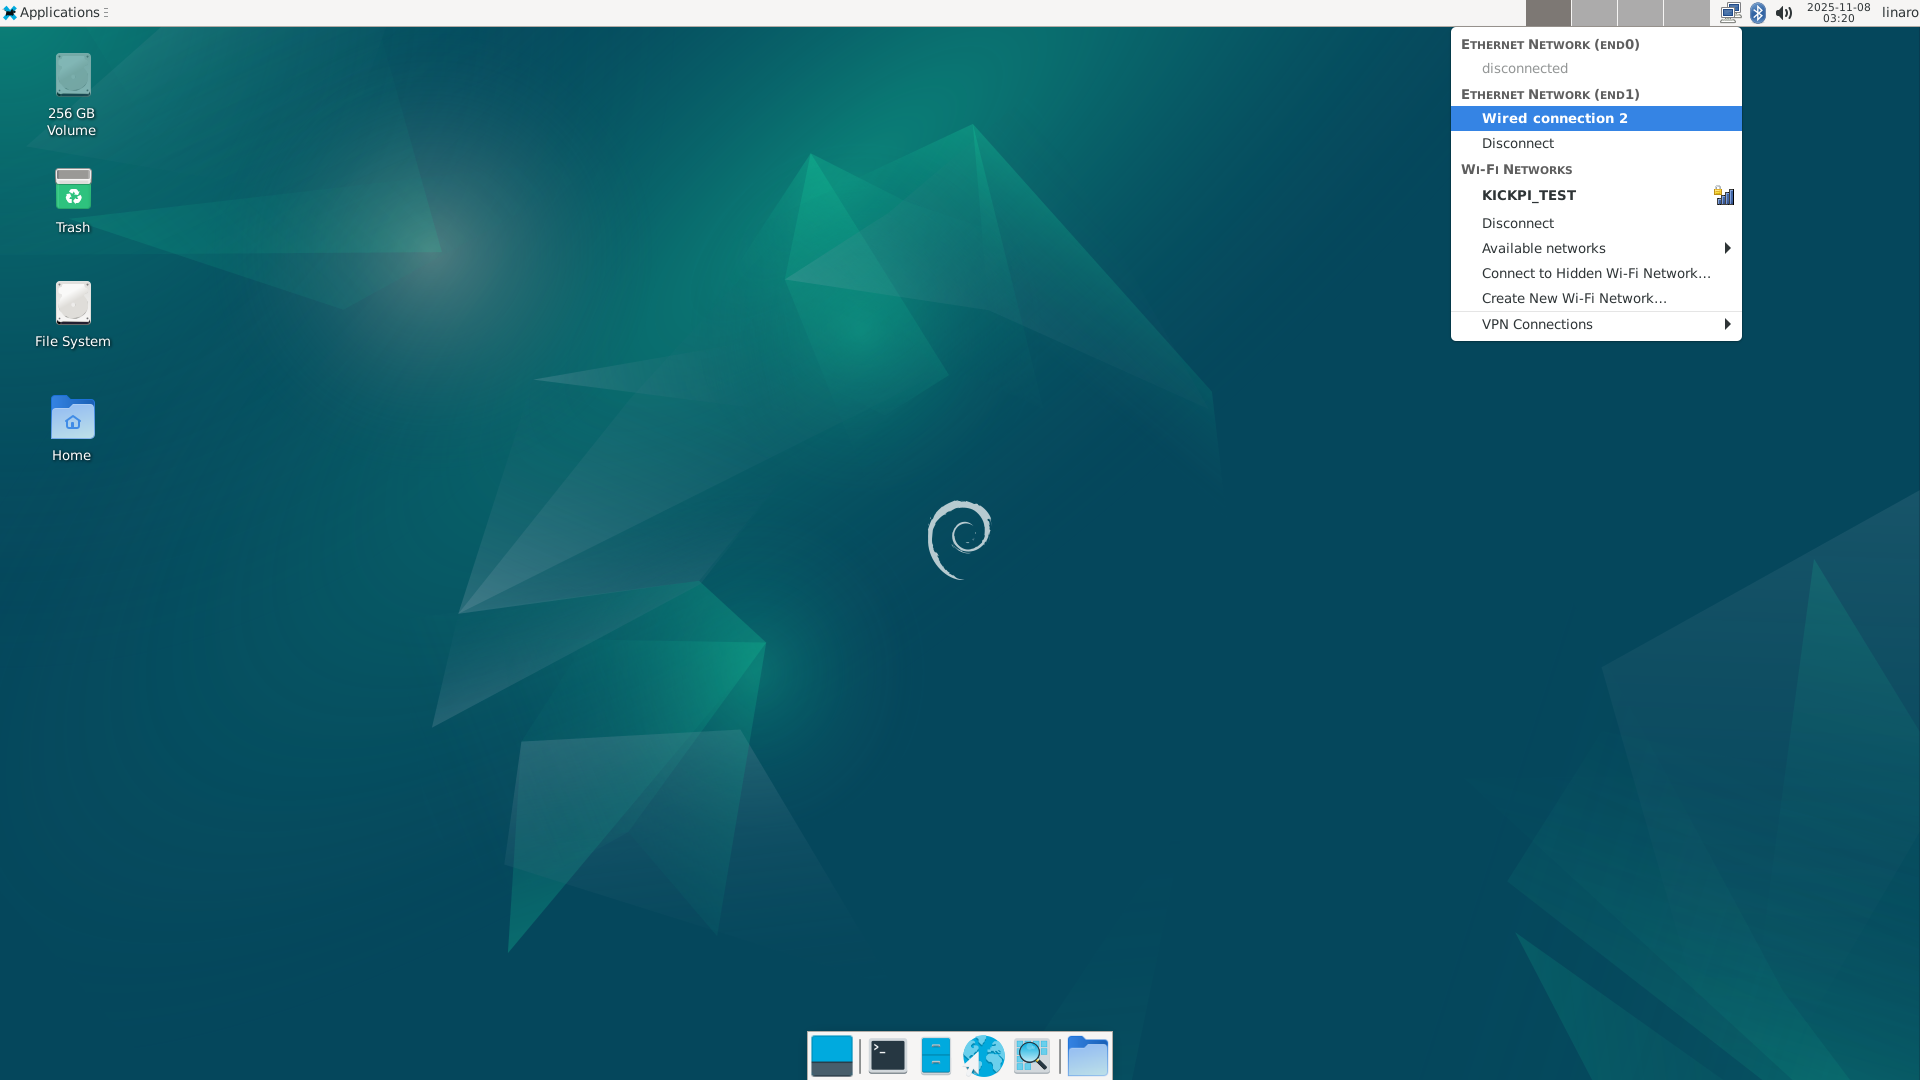The width and height of the screenshot is (1920, 1080).
Task: Switch to the second workspace in the switcher
Action: tap(1595, 14)
